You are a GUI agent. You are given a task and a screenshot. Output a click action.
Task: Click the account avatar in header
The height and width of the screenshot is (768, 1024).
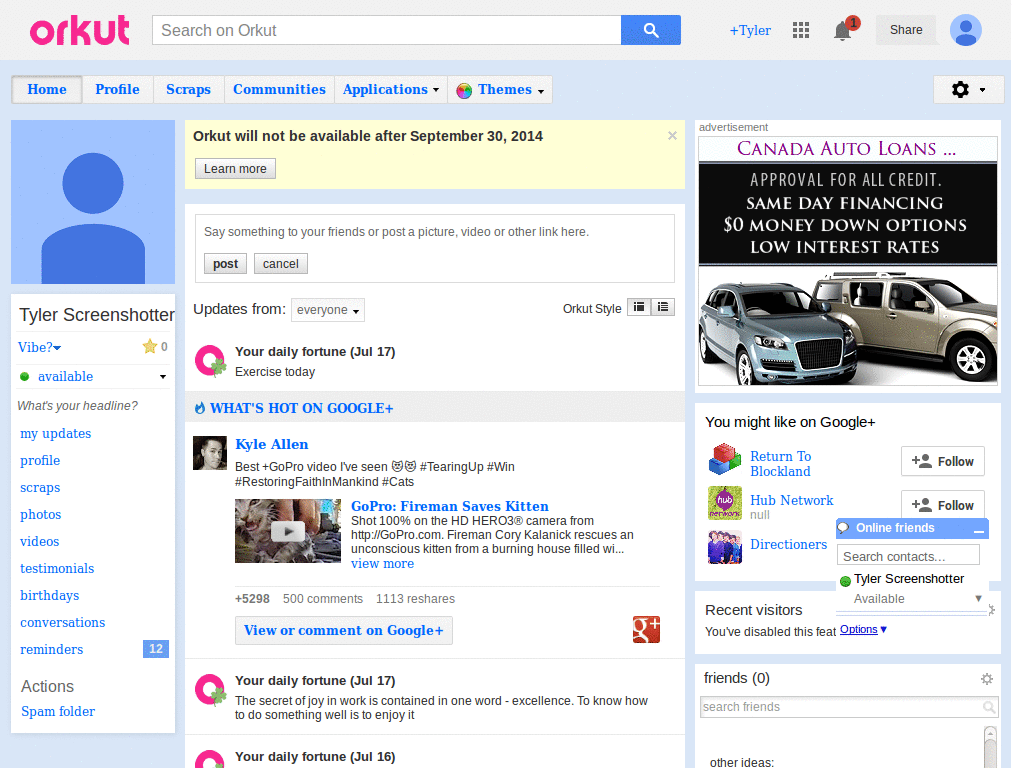965,30
